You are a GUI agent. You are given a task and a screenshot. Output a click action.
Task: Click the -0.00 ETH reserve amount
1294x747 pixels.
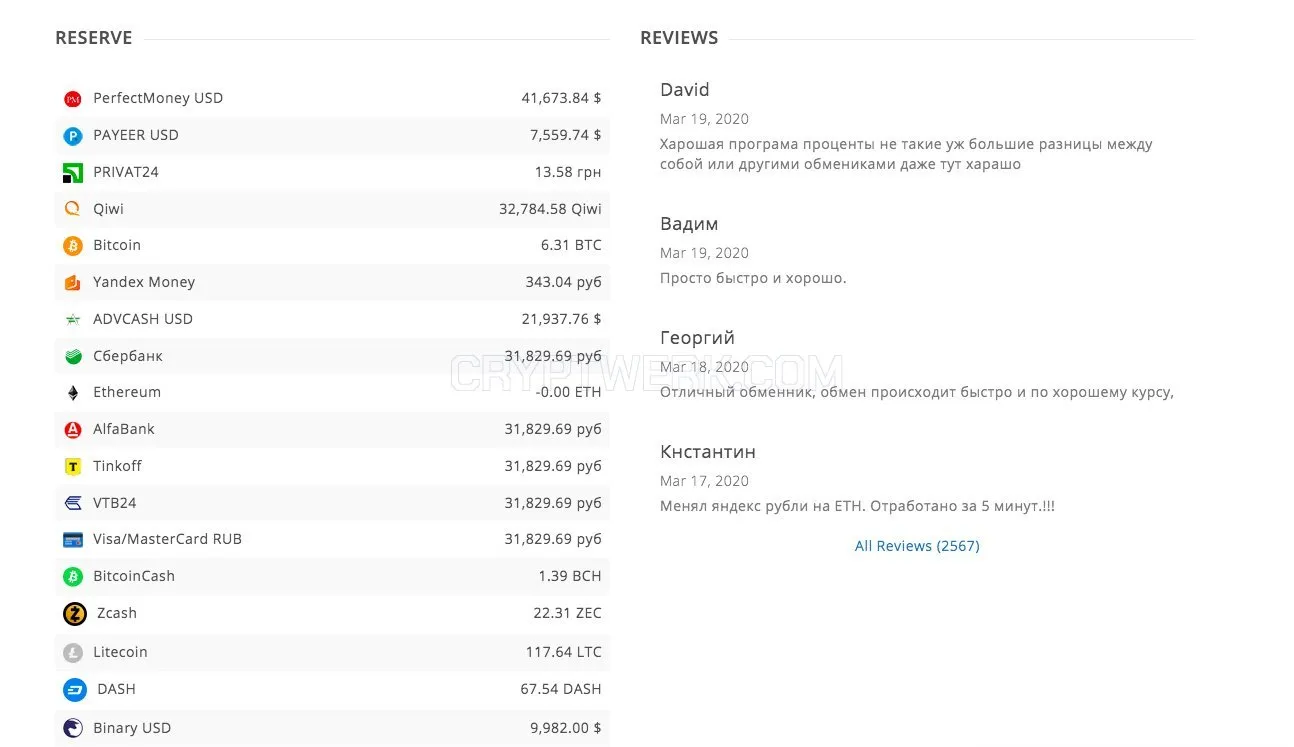pyautogui.click(x=569, y=392)
